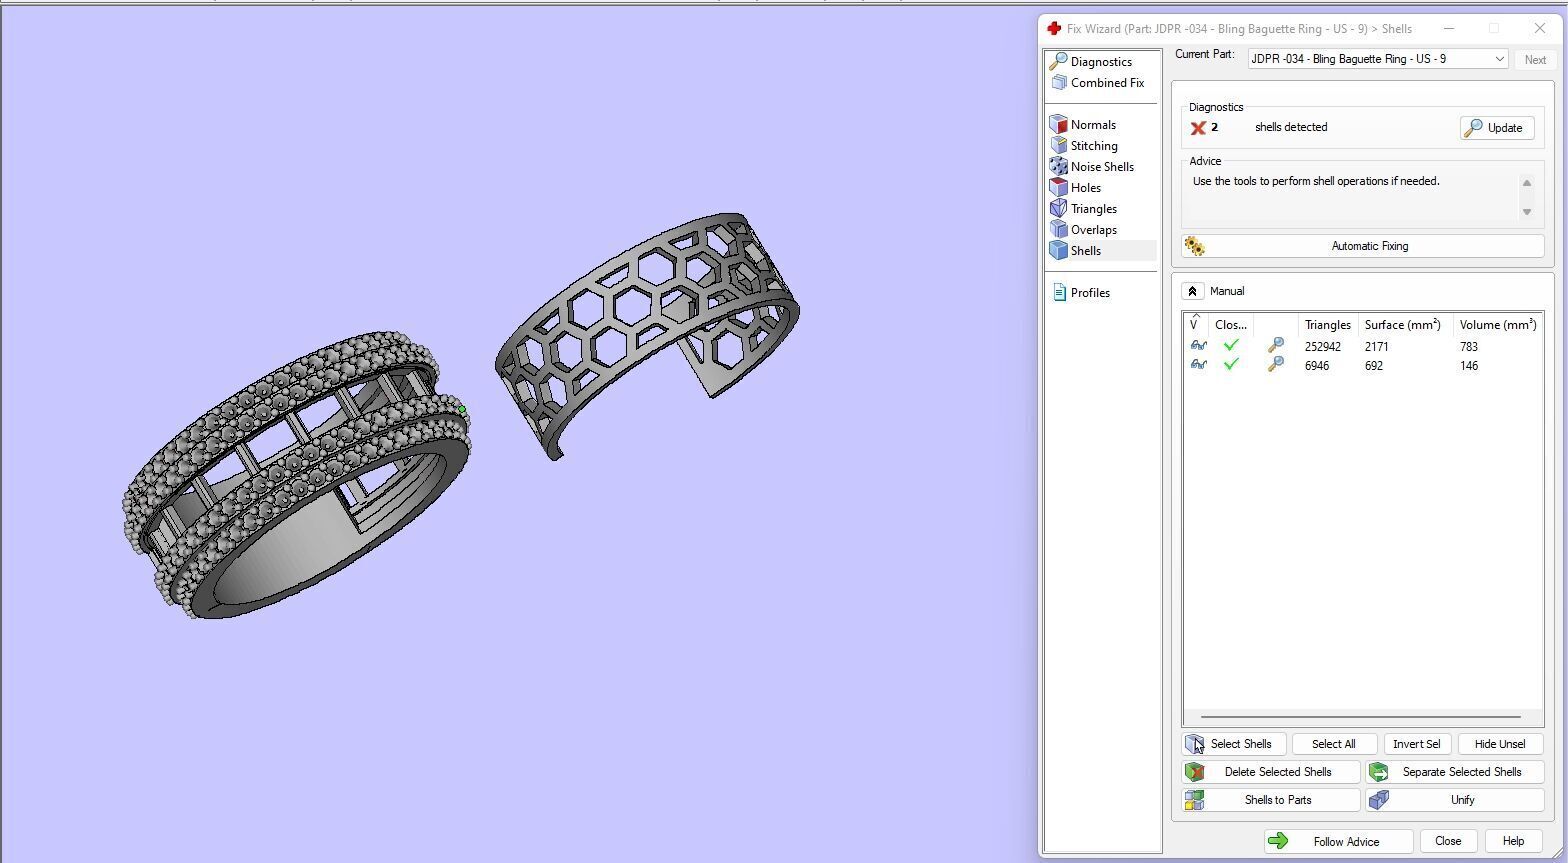Zoom to the 6946-triangle shell magnifier
1568x863 pixels.
[1275, 365]
